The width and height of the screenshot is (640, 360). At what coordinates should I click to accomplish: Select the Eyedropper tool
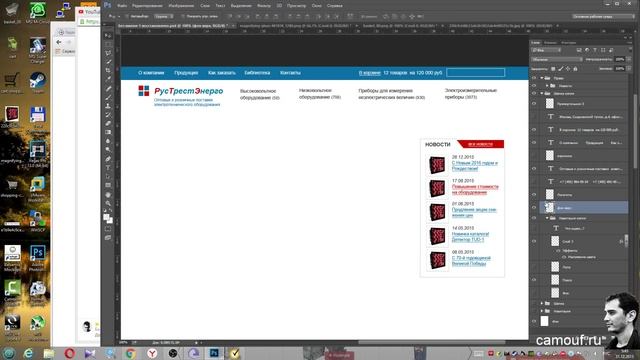(x=108, y=79)
